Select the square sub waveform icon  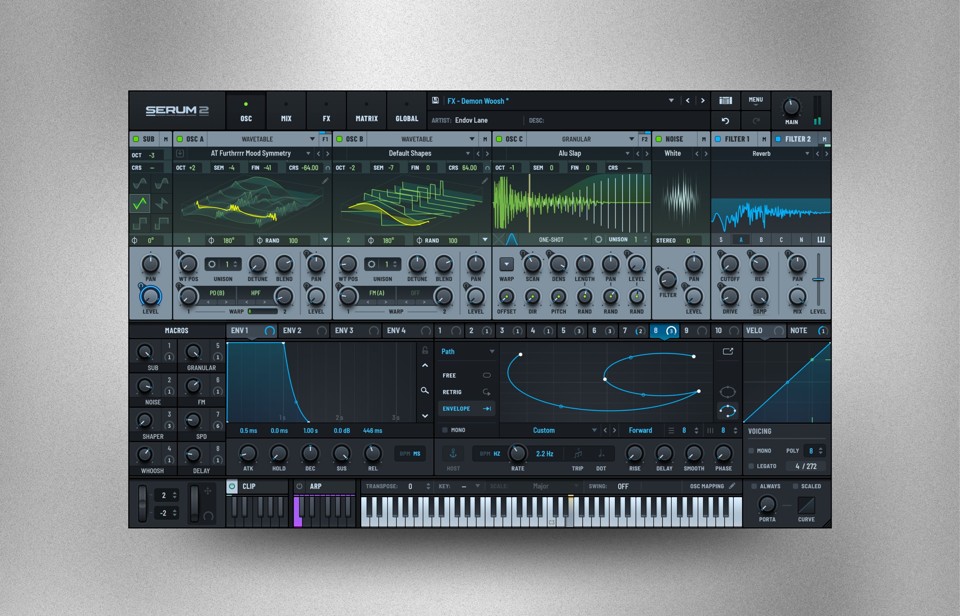(140, 223)
